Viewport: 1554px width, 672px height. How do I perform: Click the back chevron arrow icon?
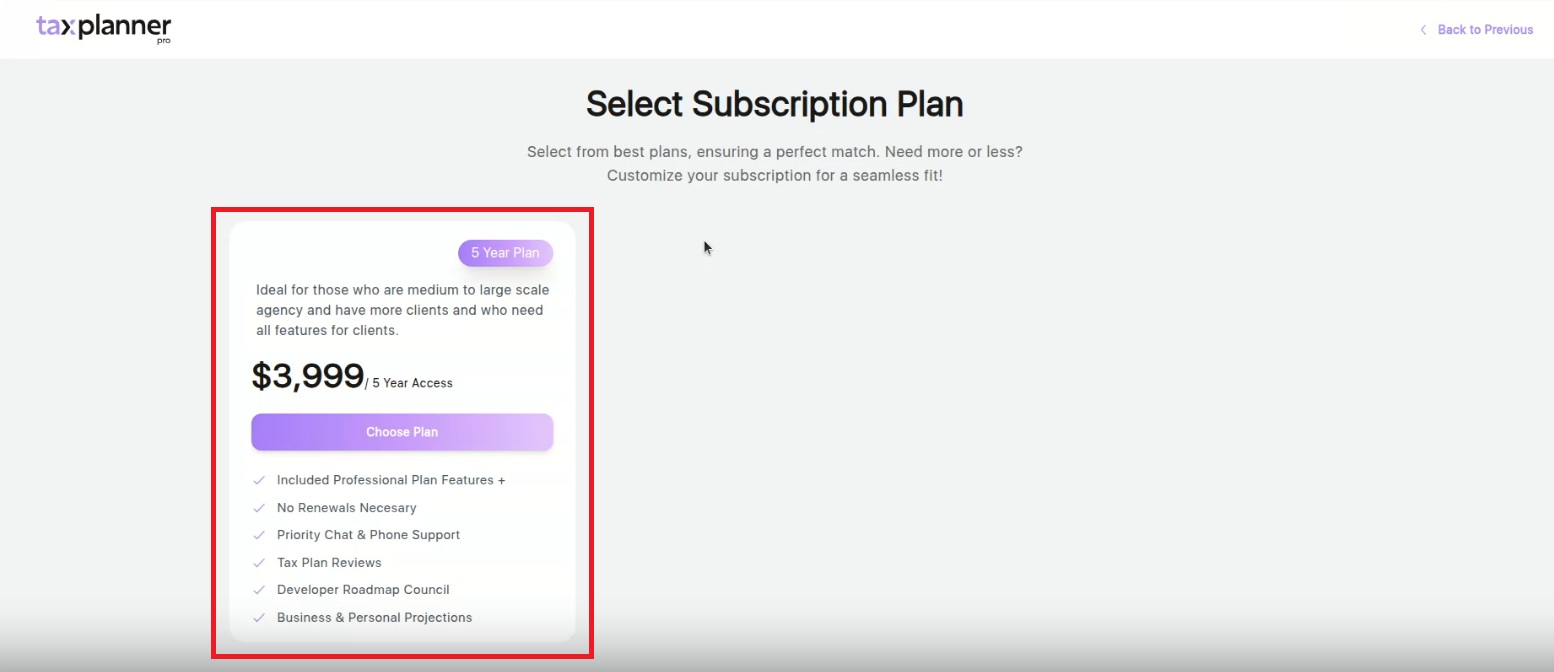tap(1423, 30)
